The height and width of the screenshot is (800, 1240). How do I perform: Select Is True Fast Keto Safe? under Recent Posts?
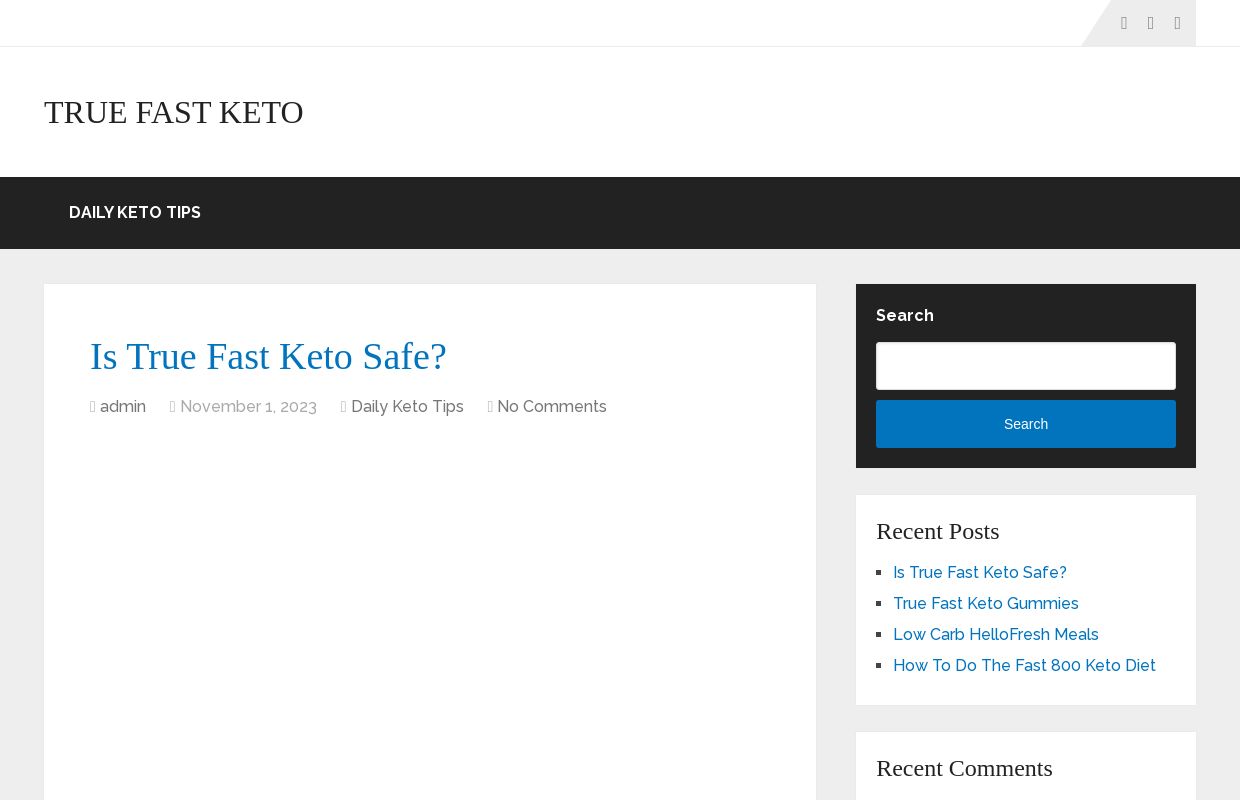click(980, 572)
